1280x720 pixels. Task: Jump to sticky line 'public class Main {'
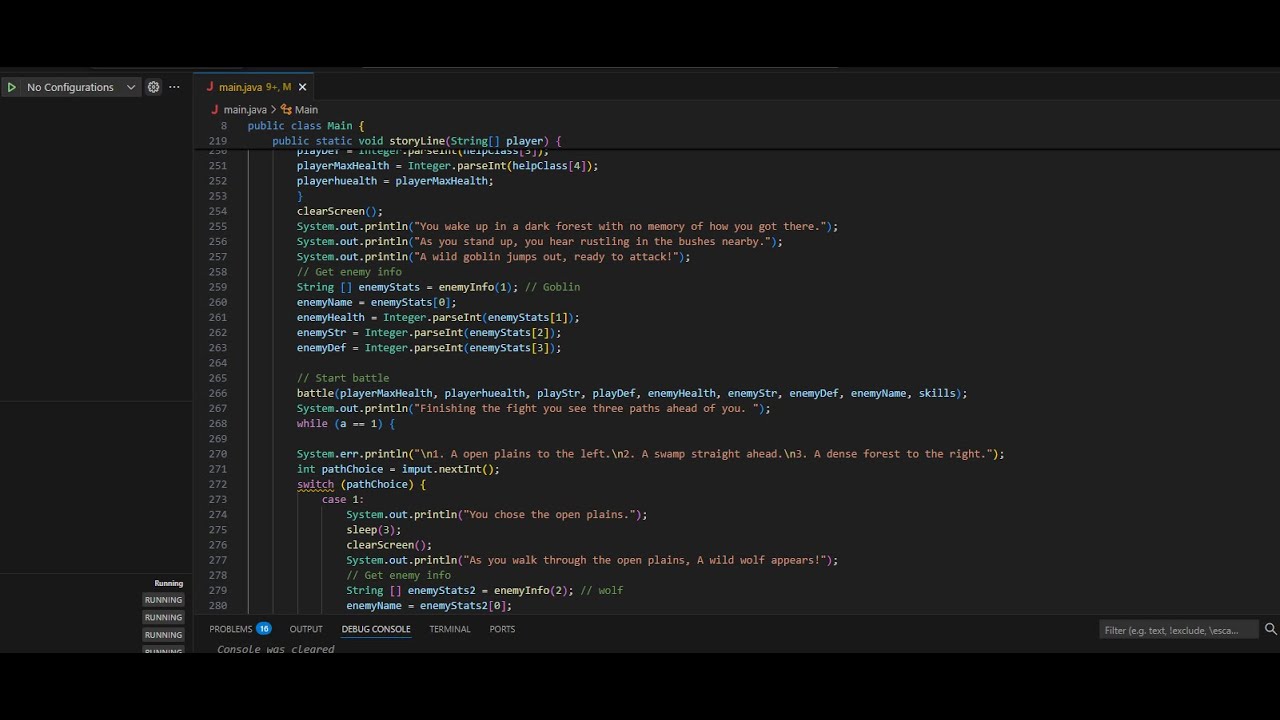pyautogui.click(x=306, y=126)
